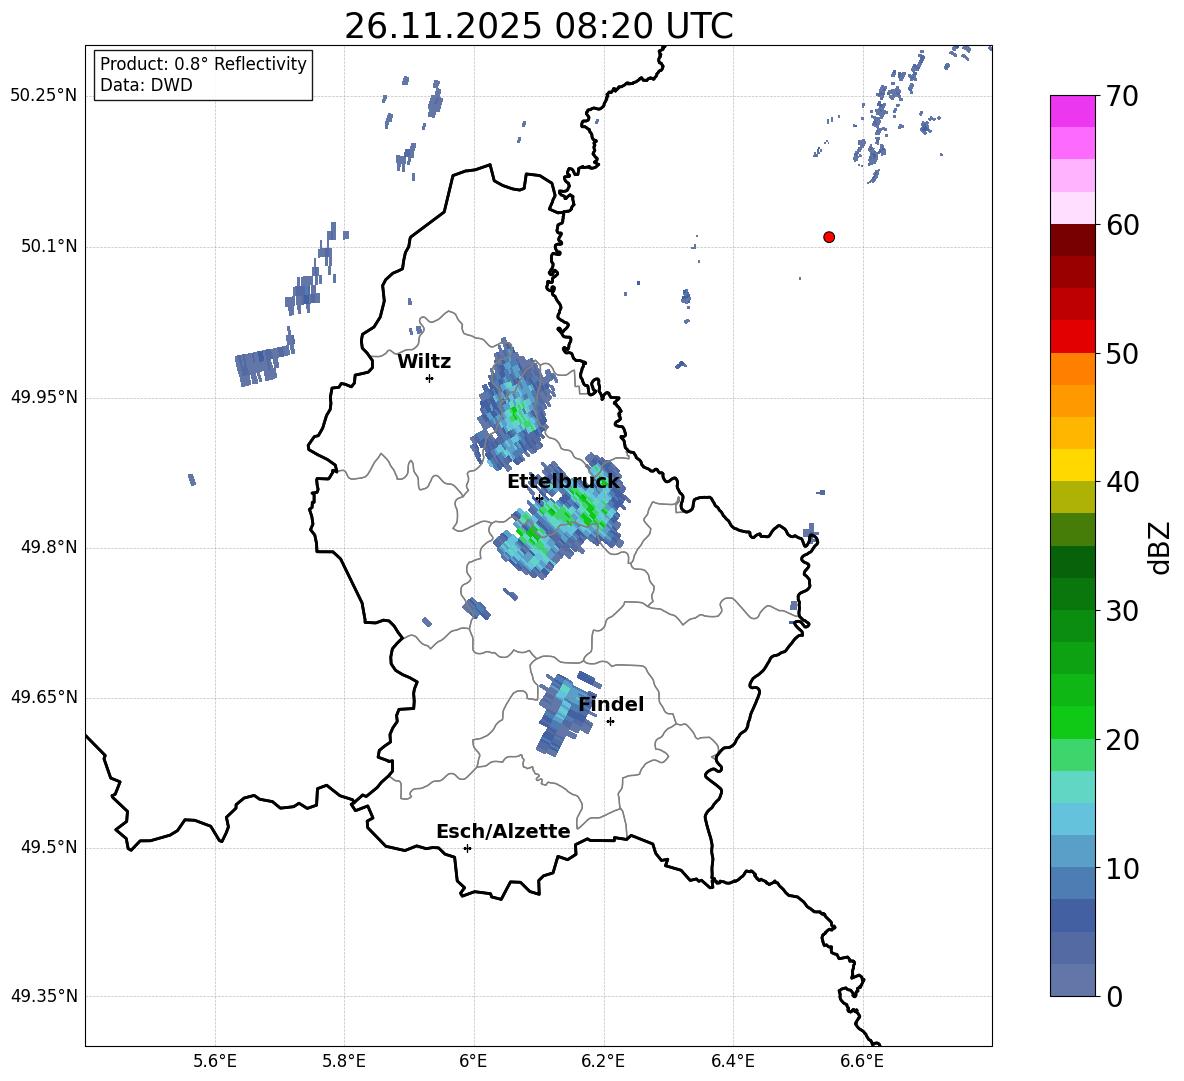Click the 'Data: DWD' text

tap(146, 85)
